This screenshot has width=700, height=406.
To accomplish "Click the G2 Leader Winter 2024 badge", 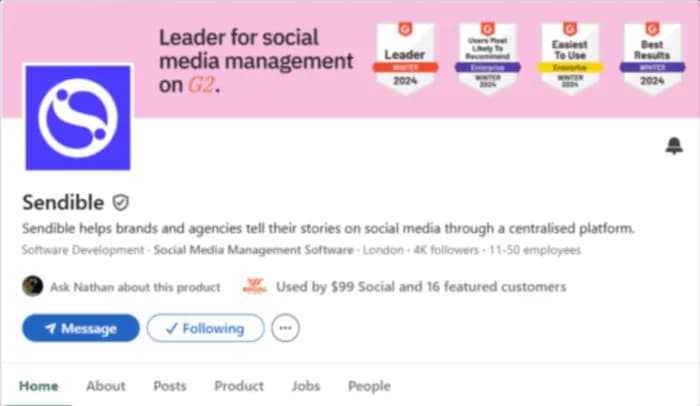I will [405, 58].
